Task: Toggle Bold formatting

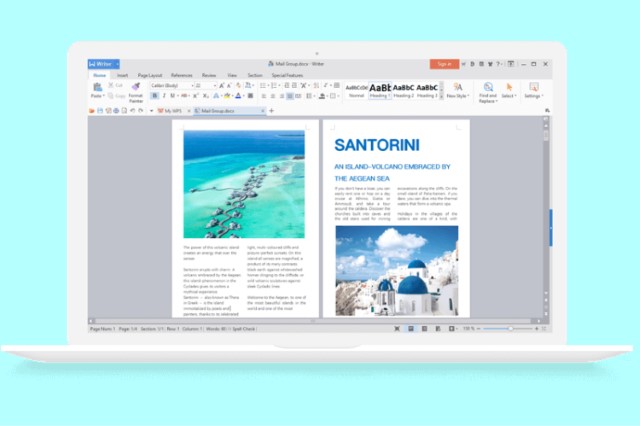Action: coord(155,96)
